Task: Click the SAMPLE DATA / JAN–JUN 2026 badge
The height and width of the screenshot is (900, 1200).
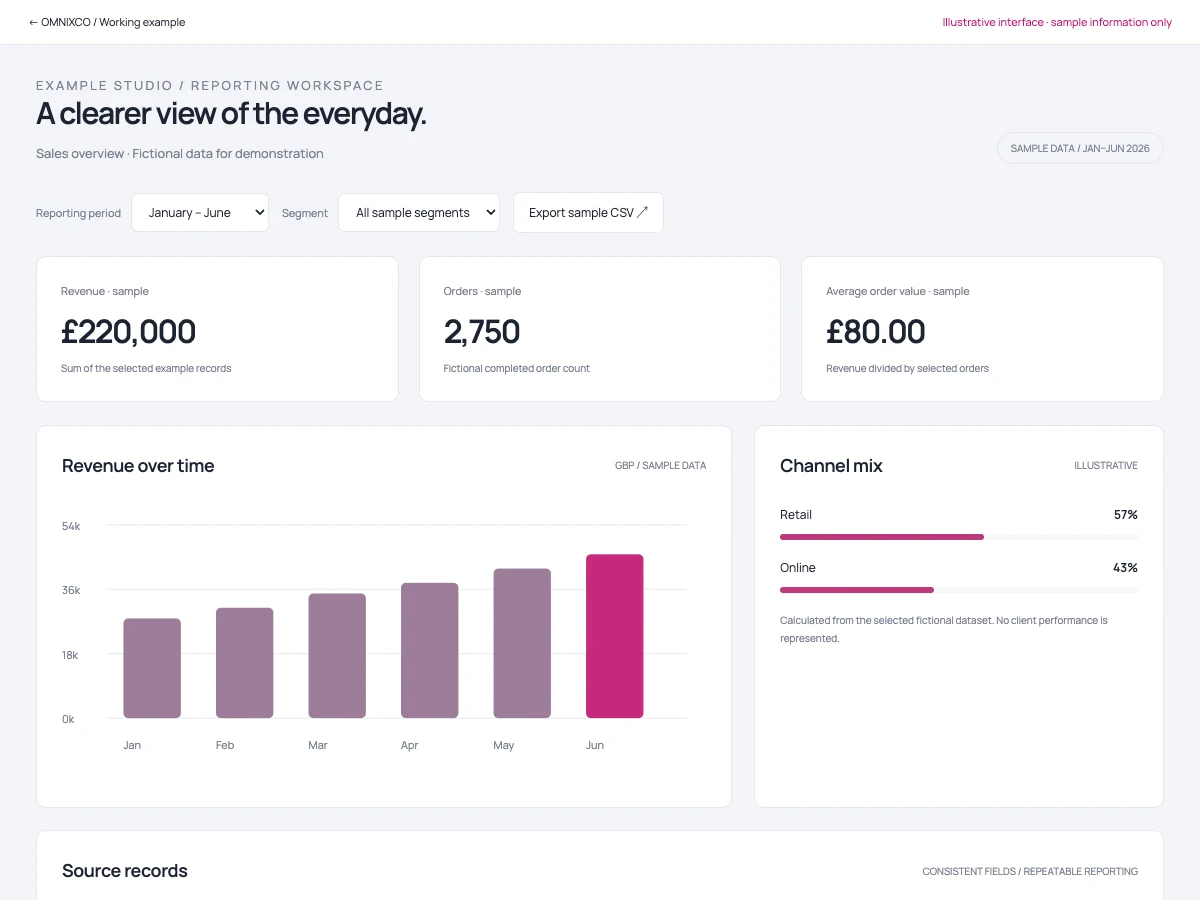Action: [x=1080, y=148]
